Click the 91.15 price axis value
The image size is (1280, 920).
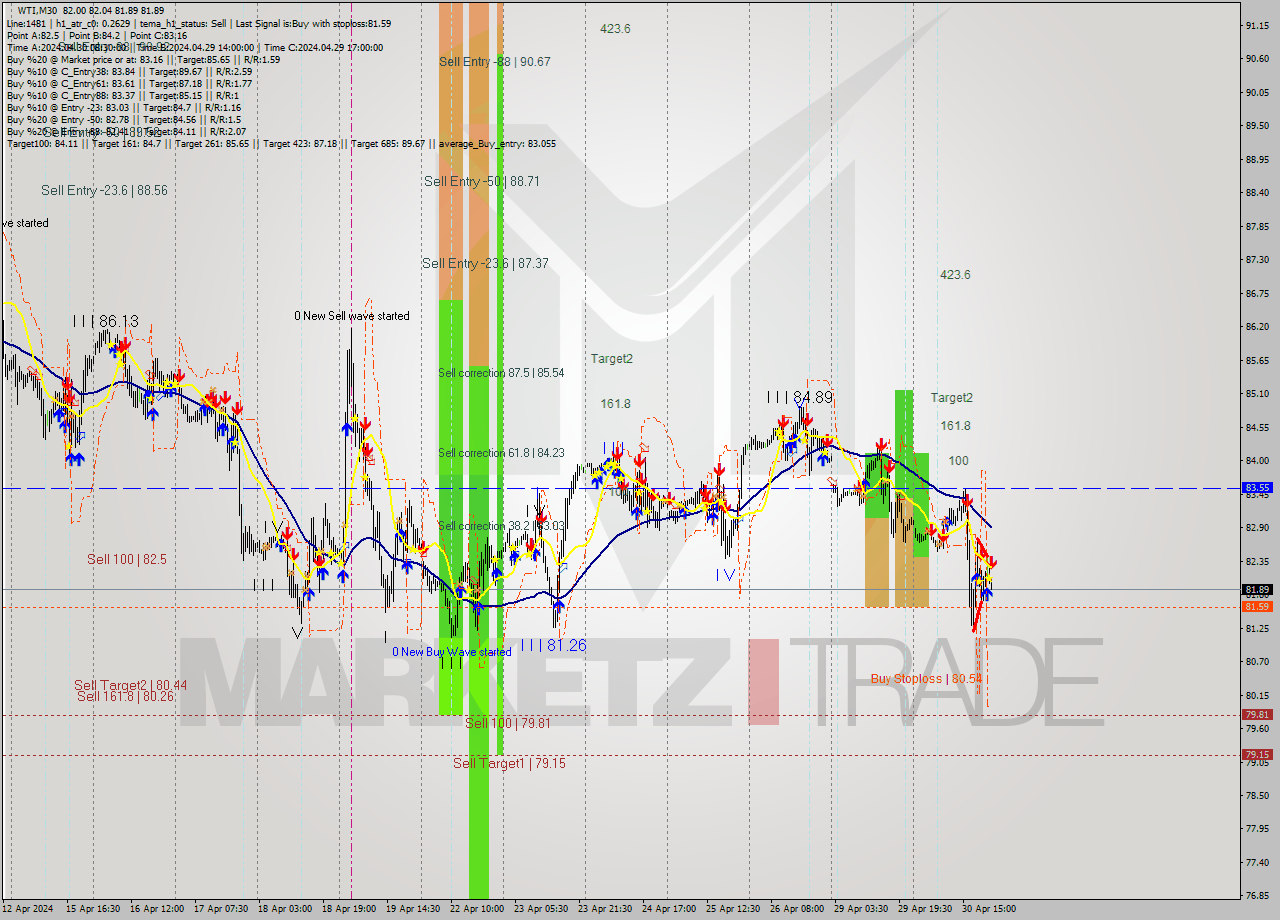pyautogui.click(x=1257, y=25)
